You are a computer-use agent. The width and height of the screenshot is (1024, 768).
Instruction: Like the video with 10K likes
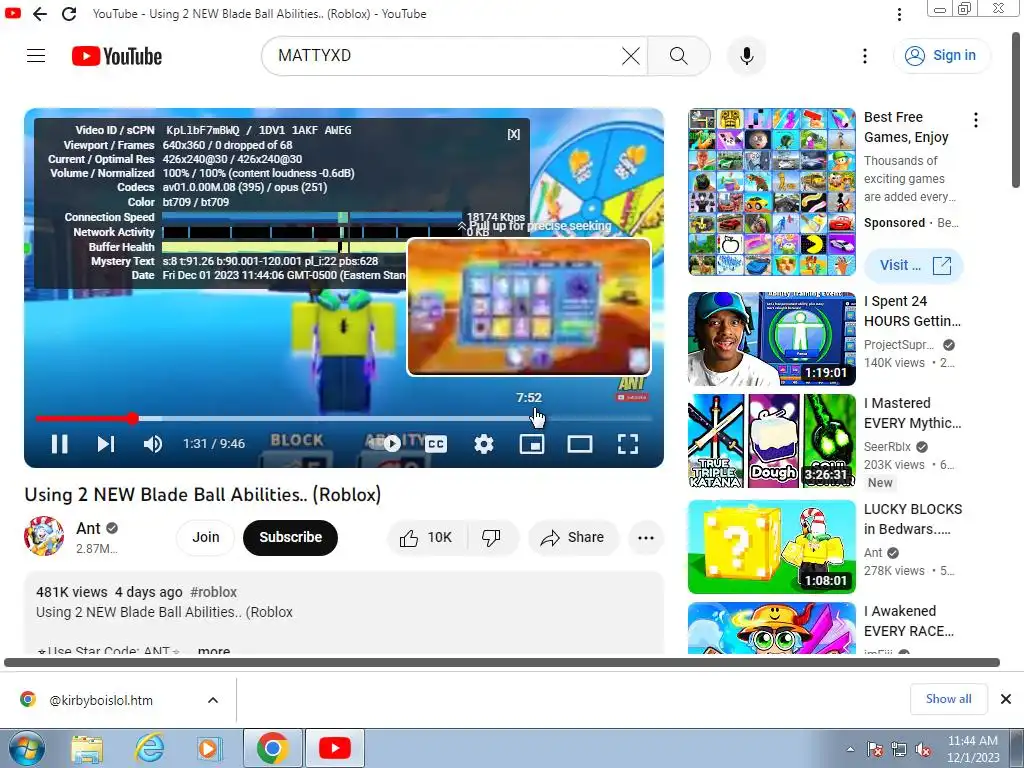tap(427, 537)
